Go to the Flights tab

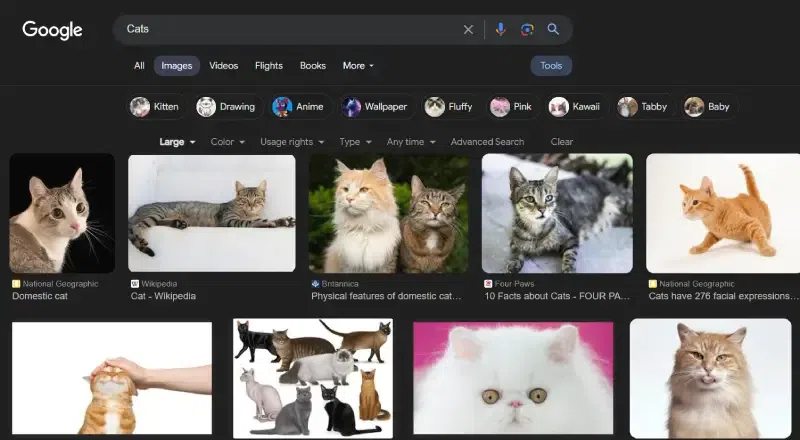click(x=269, y=65)
